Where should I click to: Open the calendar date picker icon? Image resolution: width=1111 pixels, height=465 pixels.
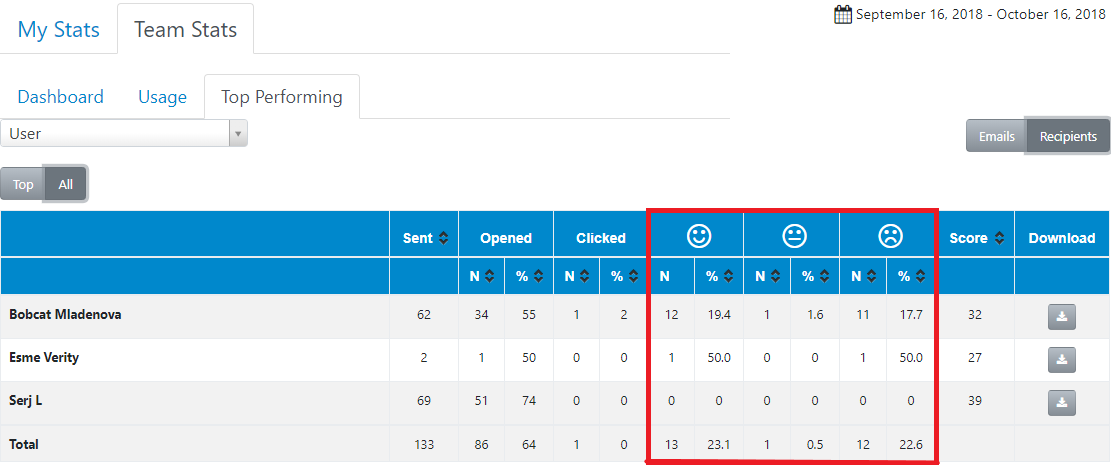pos(843,14)
